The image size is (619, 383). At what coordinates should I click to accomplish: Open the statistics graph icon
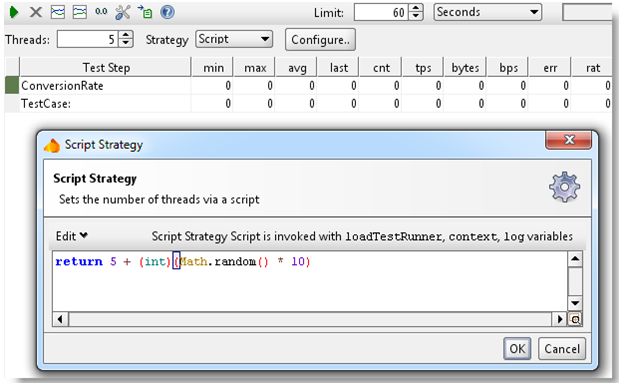[58, 12]
